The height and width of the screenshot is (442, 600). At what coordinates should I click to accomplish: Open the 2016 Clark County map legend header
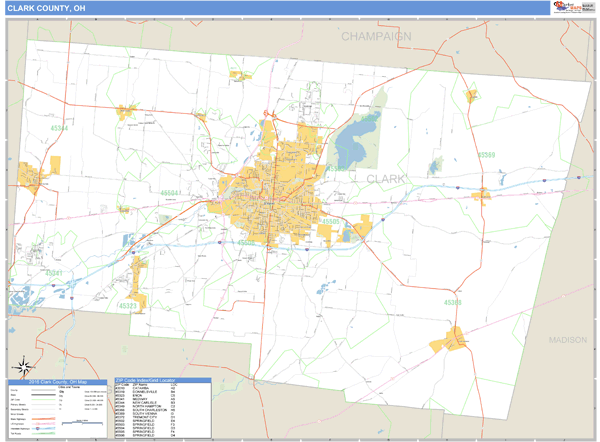(55, 382)
